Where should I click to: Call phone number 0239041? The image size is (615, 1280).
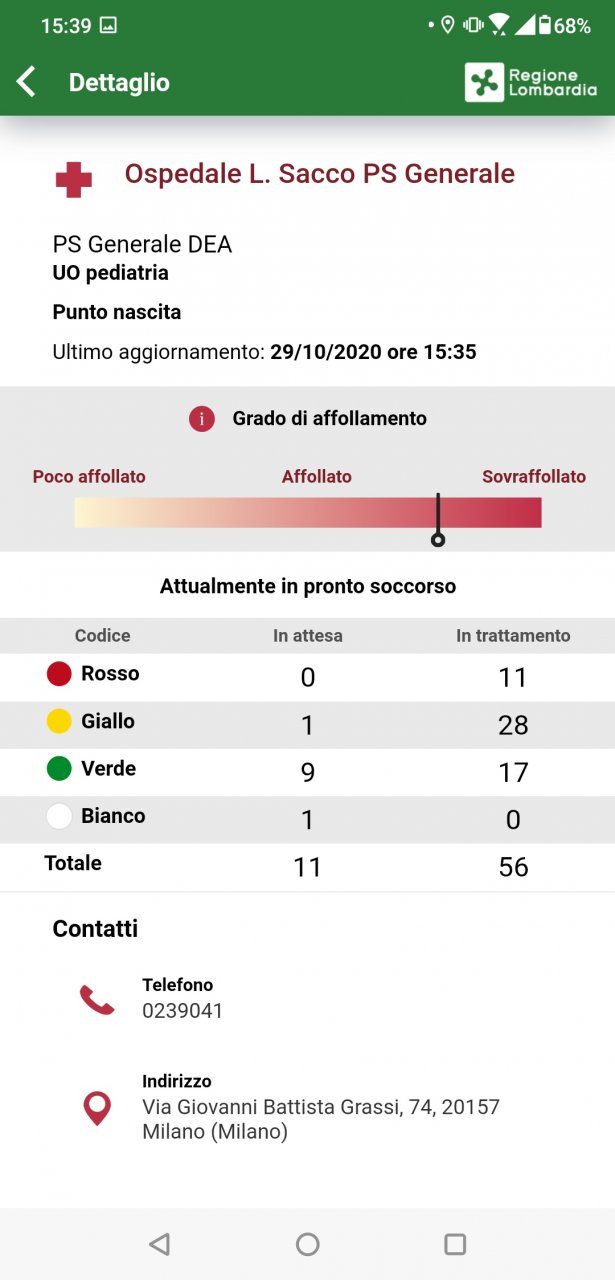click(182, 1011)
